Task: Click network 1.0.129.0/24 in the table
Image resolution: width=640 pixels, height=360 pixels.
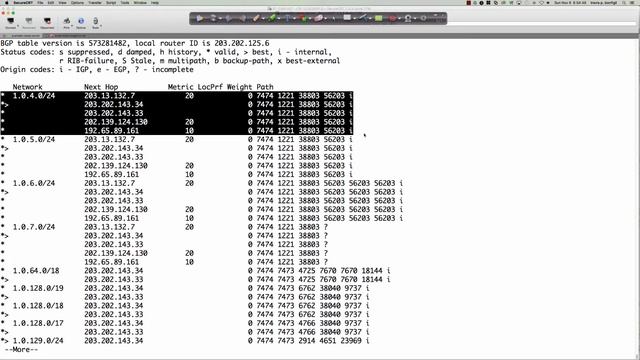Action: [x=38, y=341]
